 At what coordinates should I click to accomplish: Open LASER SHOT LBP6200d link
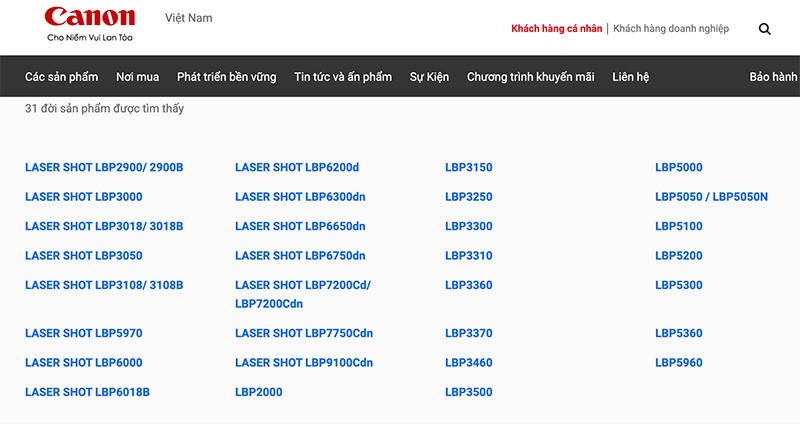tap(297, 167)
